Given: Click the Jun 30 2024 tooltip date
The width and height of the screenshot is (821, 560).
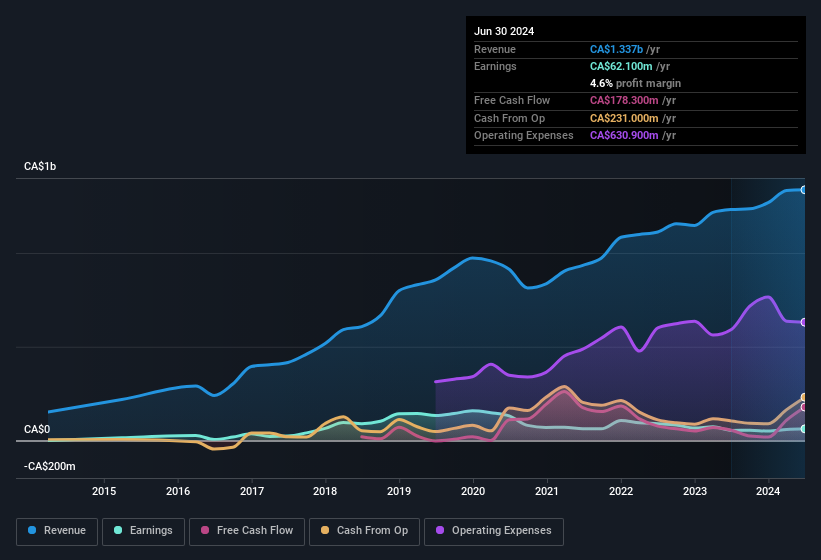Looking at the screenshot, I should click(x=504, y=31).
